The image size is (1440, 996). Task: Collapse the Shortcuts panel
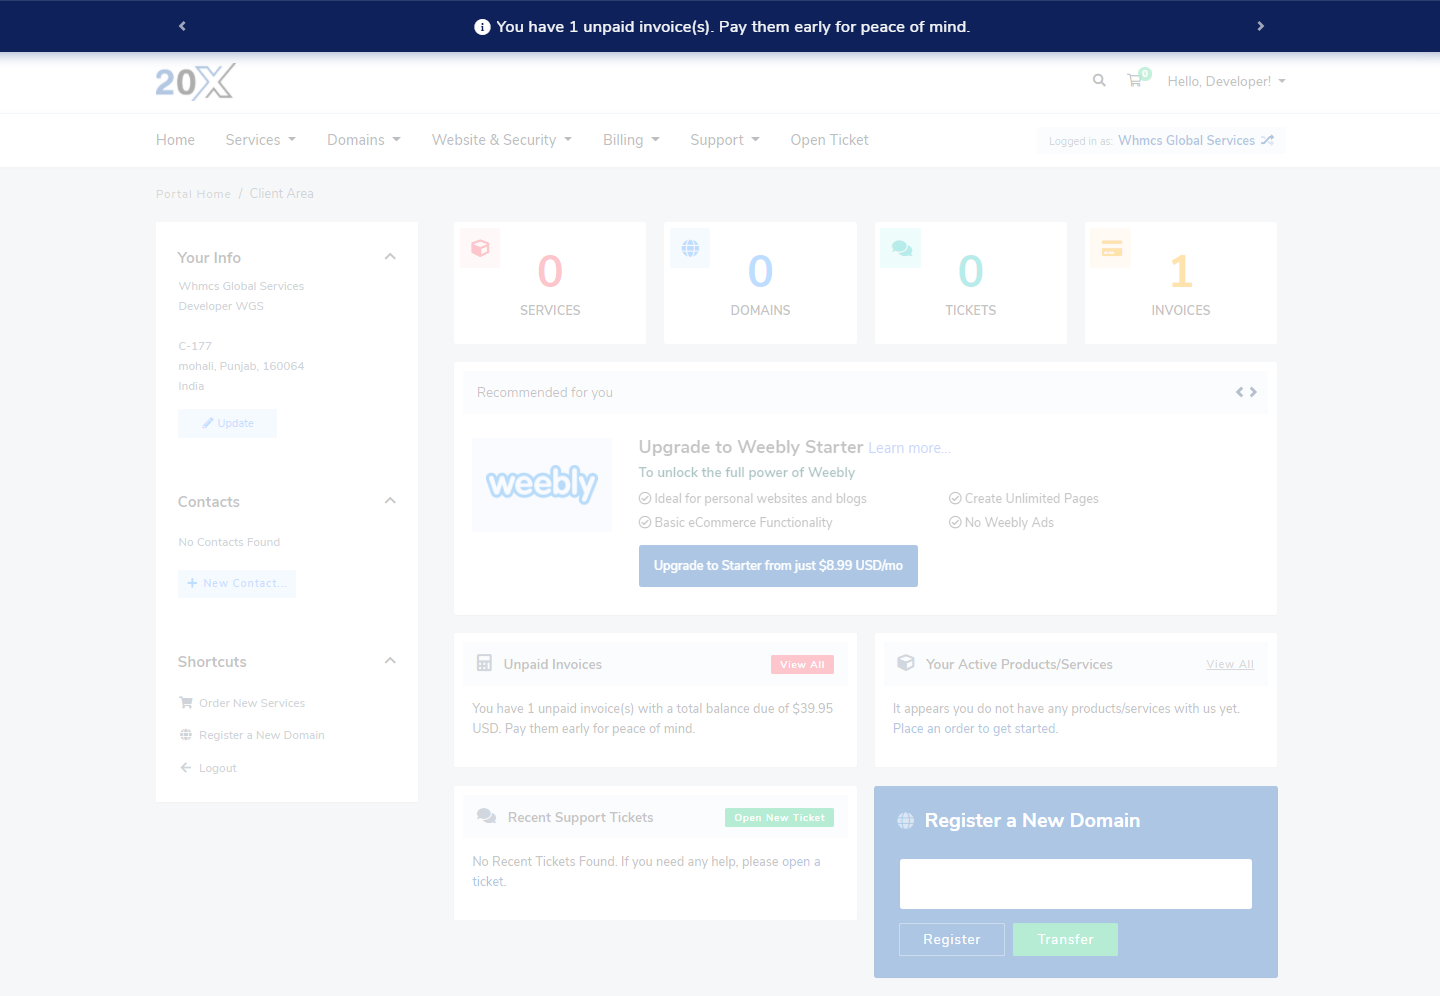point(390,661)
